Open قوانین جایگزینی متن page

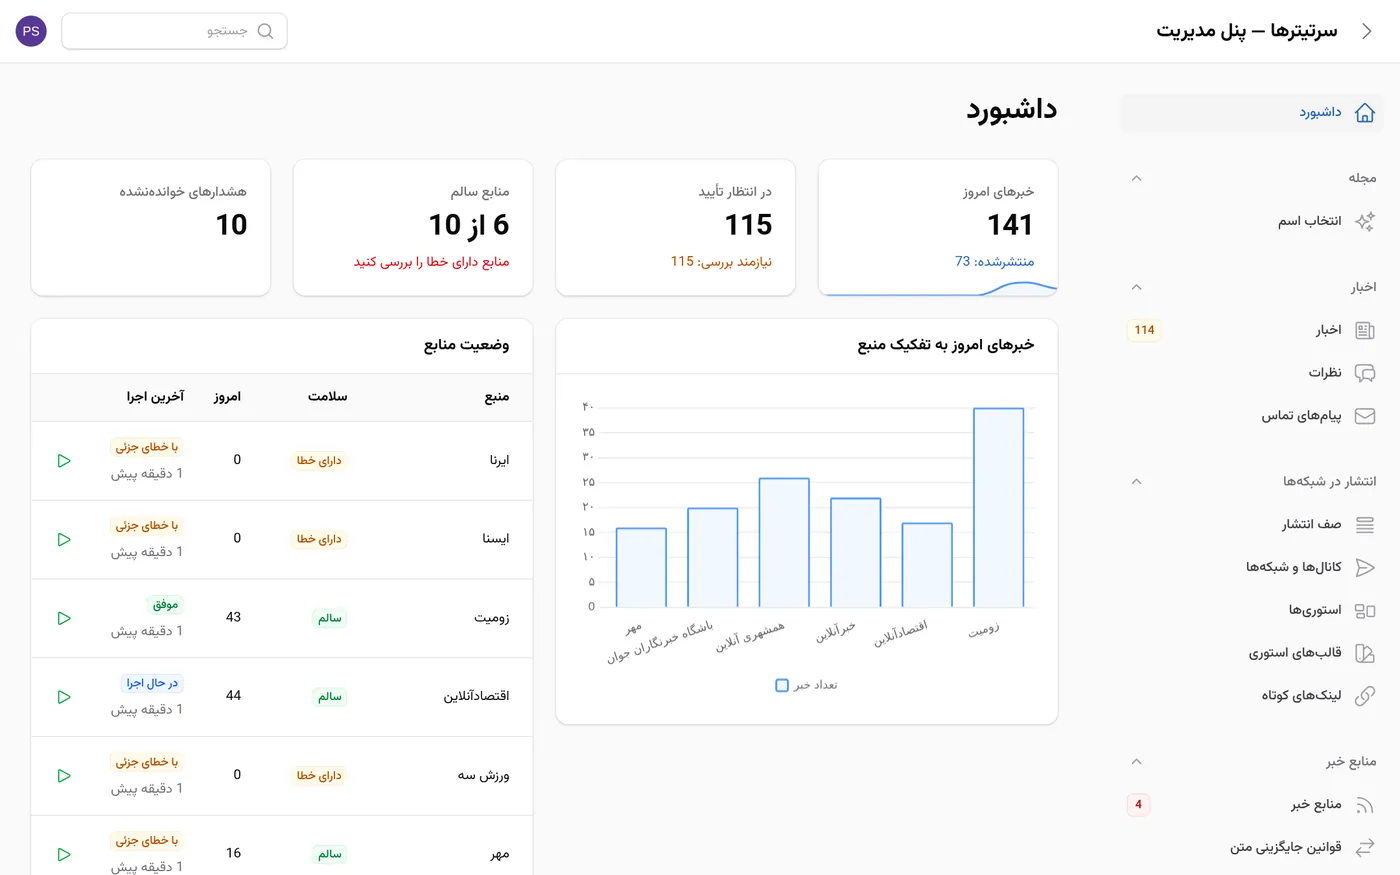pyautogui.click(x=1252, y=848)
